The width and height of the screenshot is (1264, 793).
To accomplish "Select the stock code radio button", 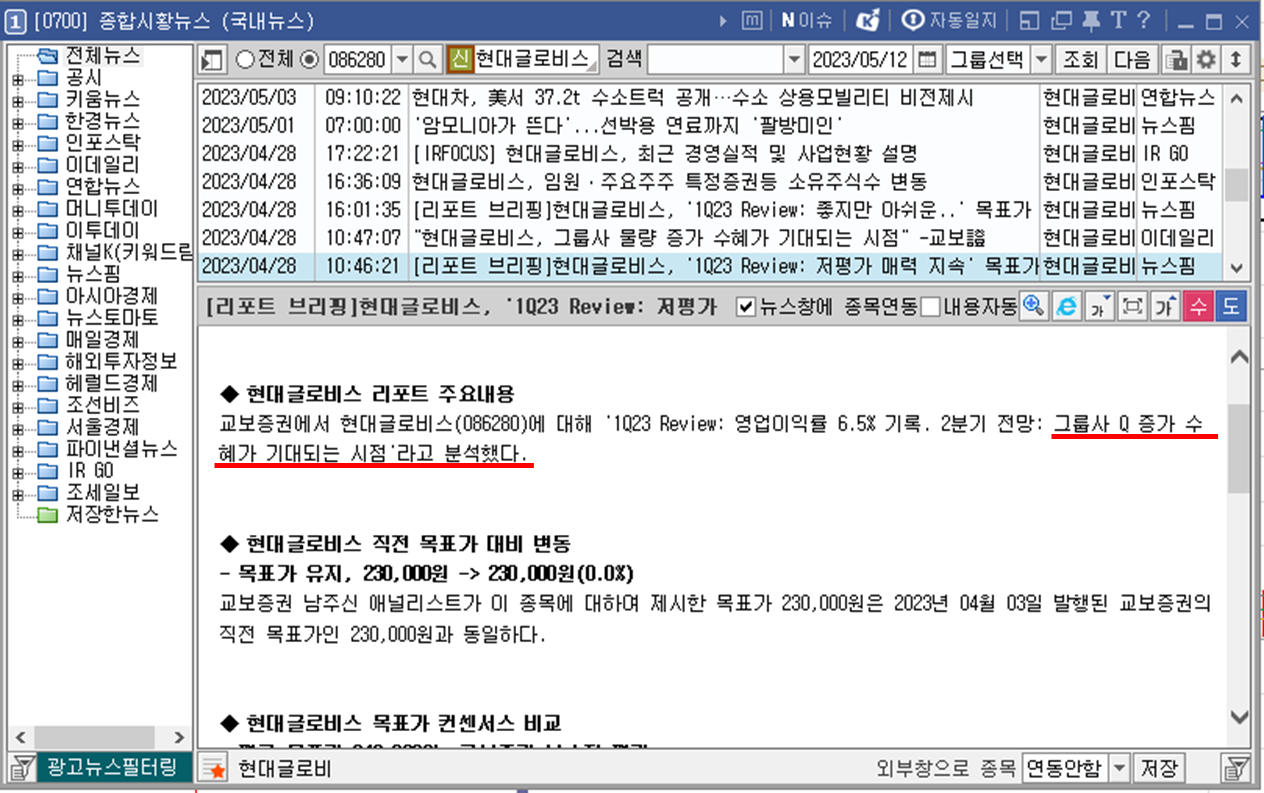I will coord(309,60).
